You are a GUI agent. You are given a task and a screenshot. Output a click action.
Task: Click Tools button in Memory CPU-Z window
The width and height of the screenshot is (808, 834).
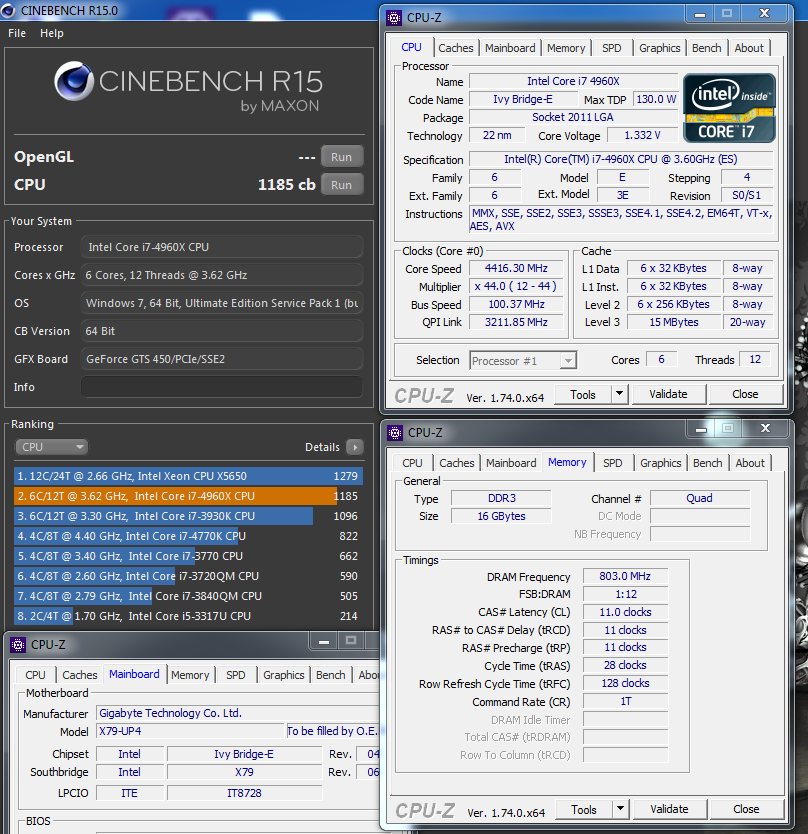(x=584, y=810)
